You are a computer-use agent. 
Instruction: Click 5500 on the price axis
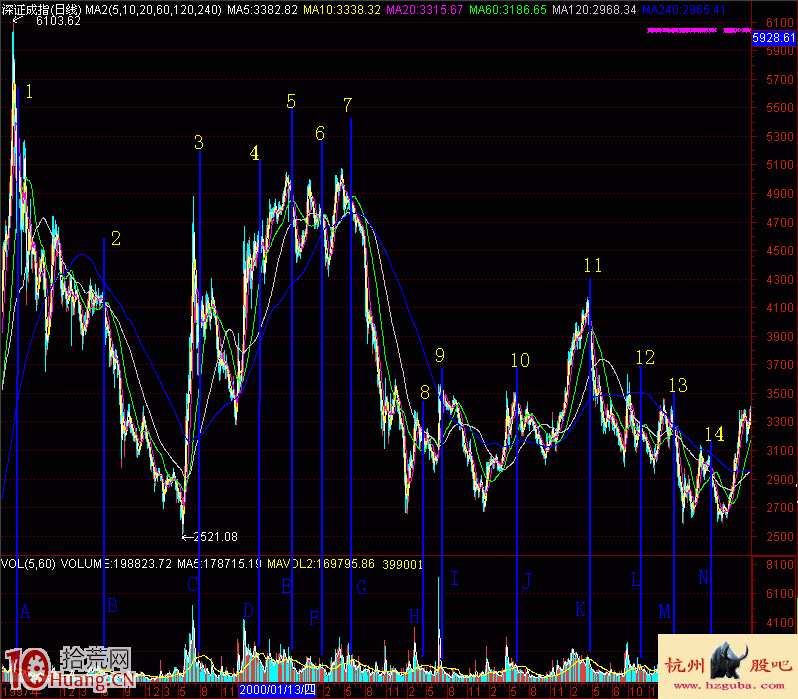pos(780,107)
